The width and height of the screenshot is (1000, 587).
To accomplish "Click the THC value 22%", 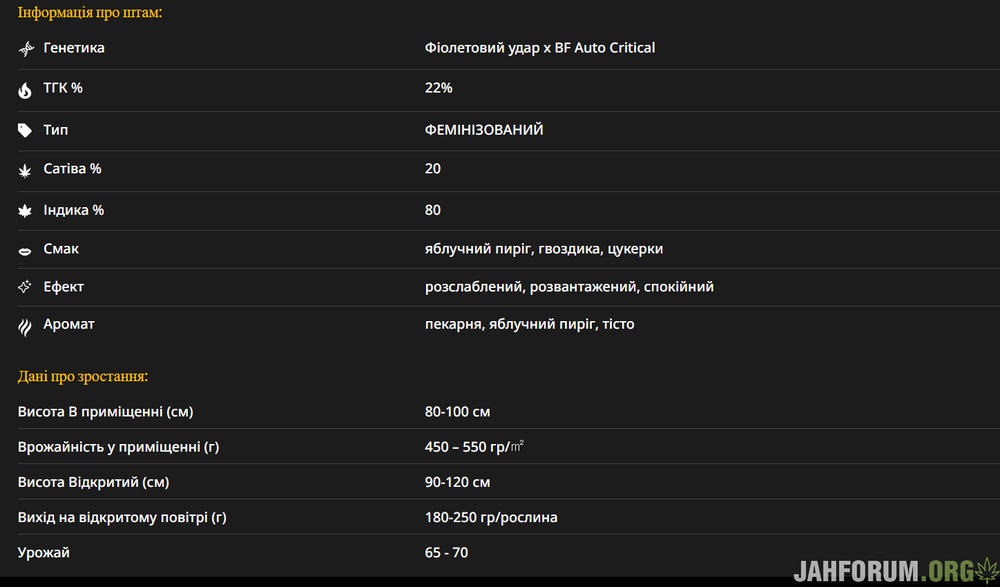I will (439, 88).
